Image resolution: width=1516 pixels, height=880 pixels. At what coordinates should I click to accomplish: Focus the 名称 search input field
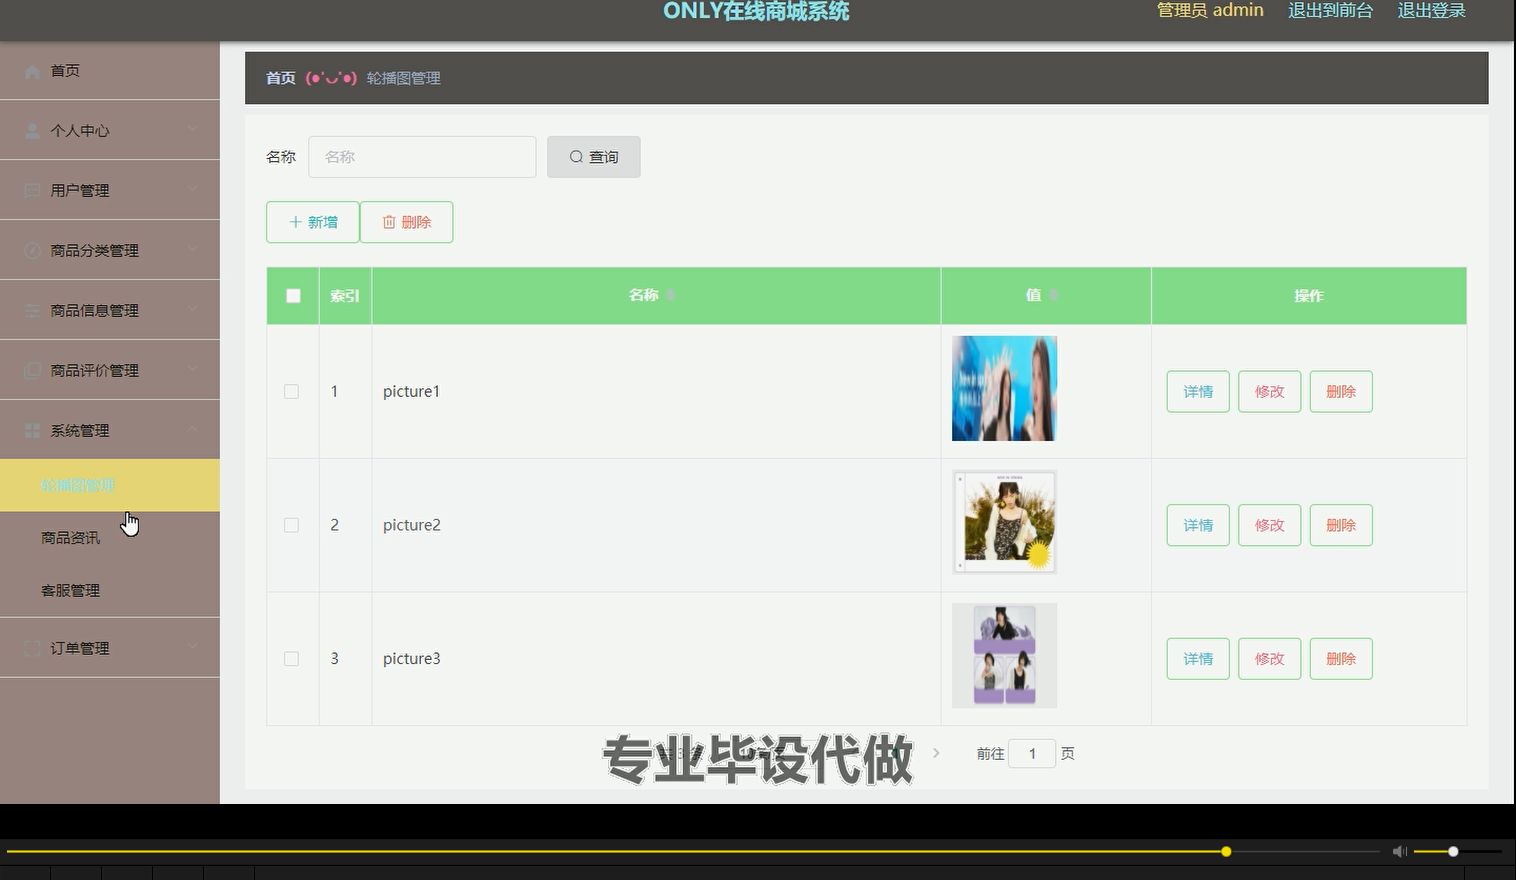pos(422,157)
